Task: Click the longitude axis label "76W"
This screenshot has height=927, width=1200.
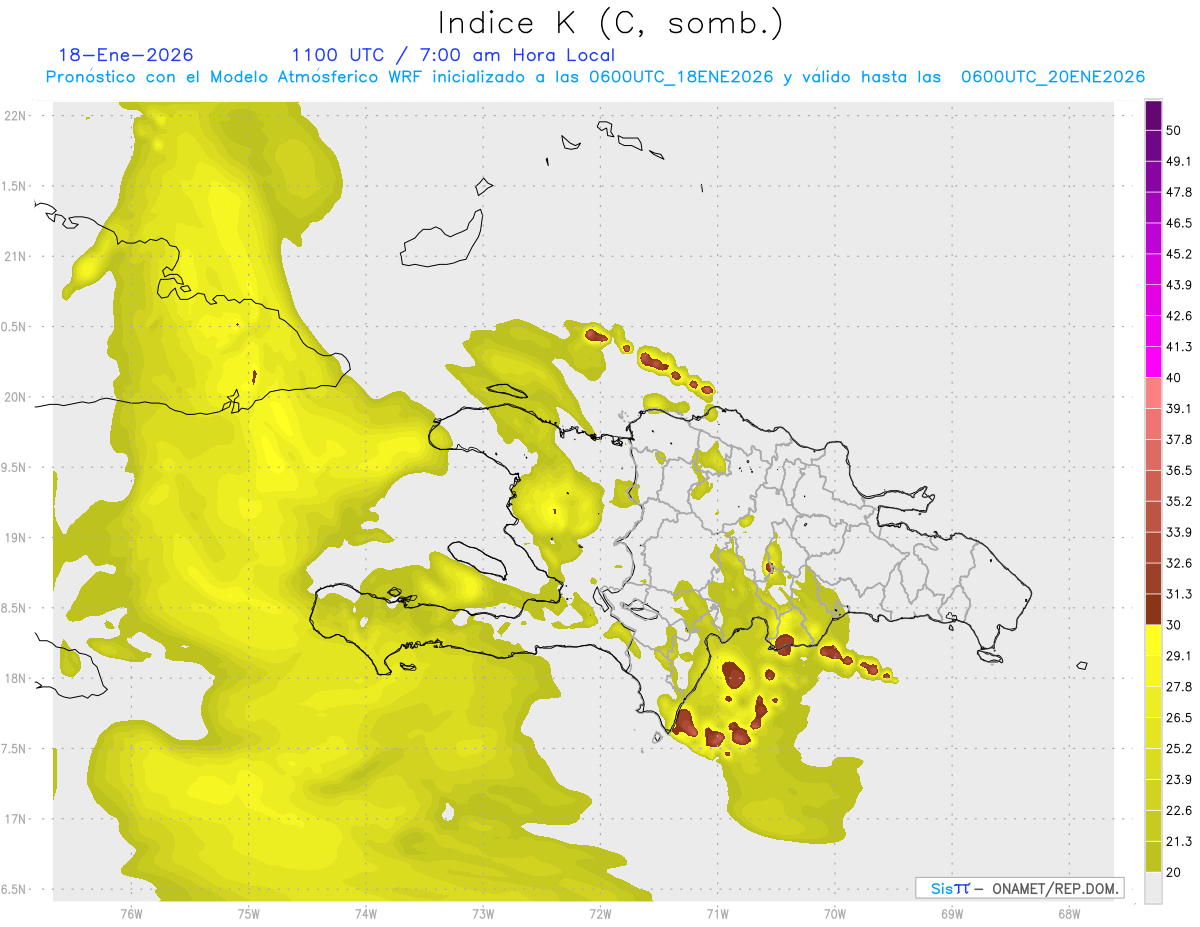Action: pyautogui.click(x=131, y=914)
